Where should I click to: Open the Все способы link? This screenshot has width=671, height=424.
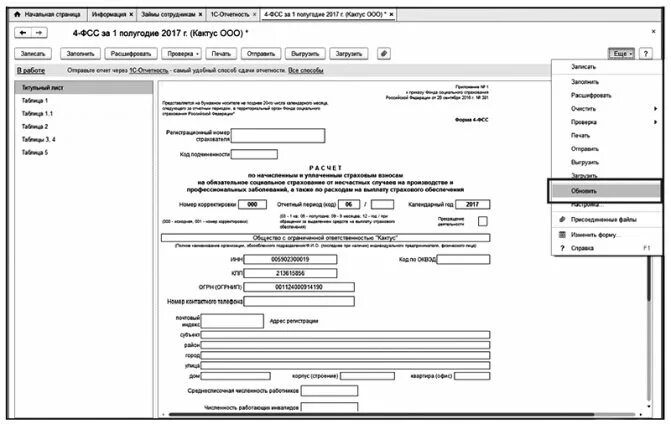point(306,70)
